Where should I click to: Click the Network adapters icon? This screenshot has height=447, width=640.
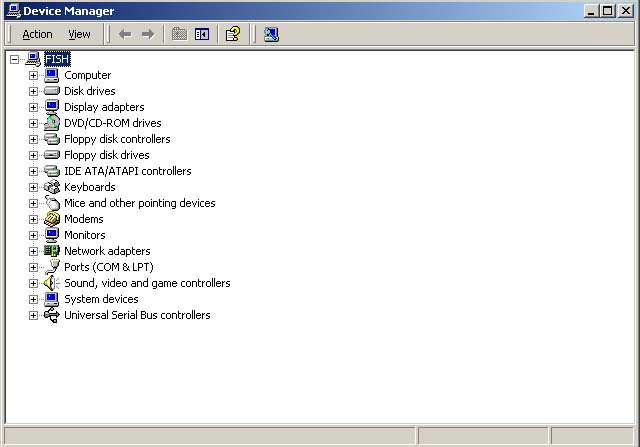click(x=52, y=251)
